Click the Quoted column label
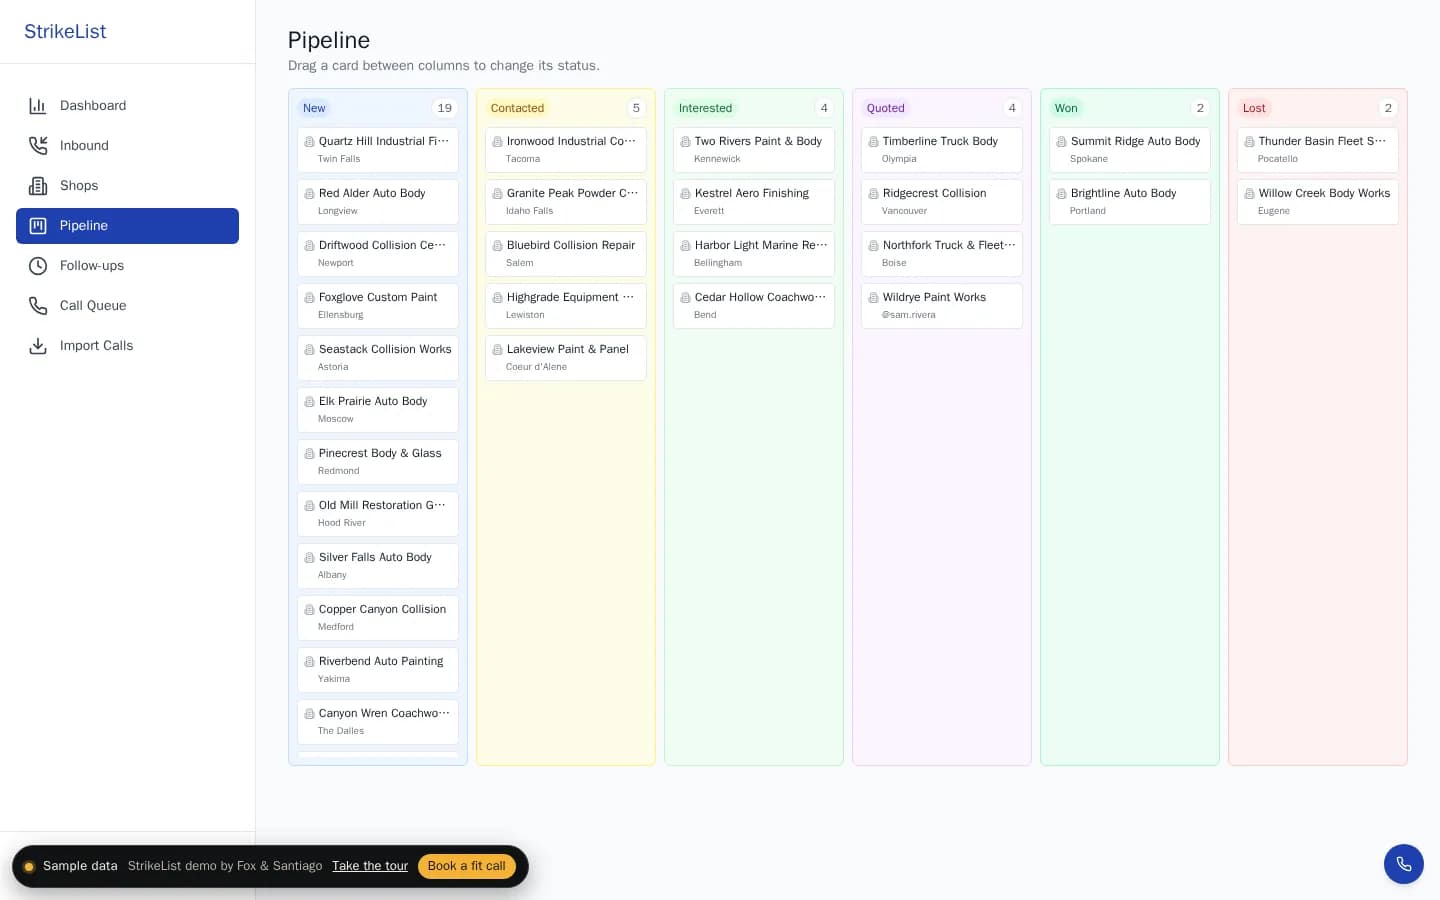 coord(885,108)
